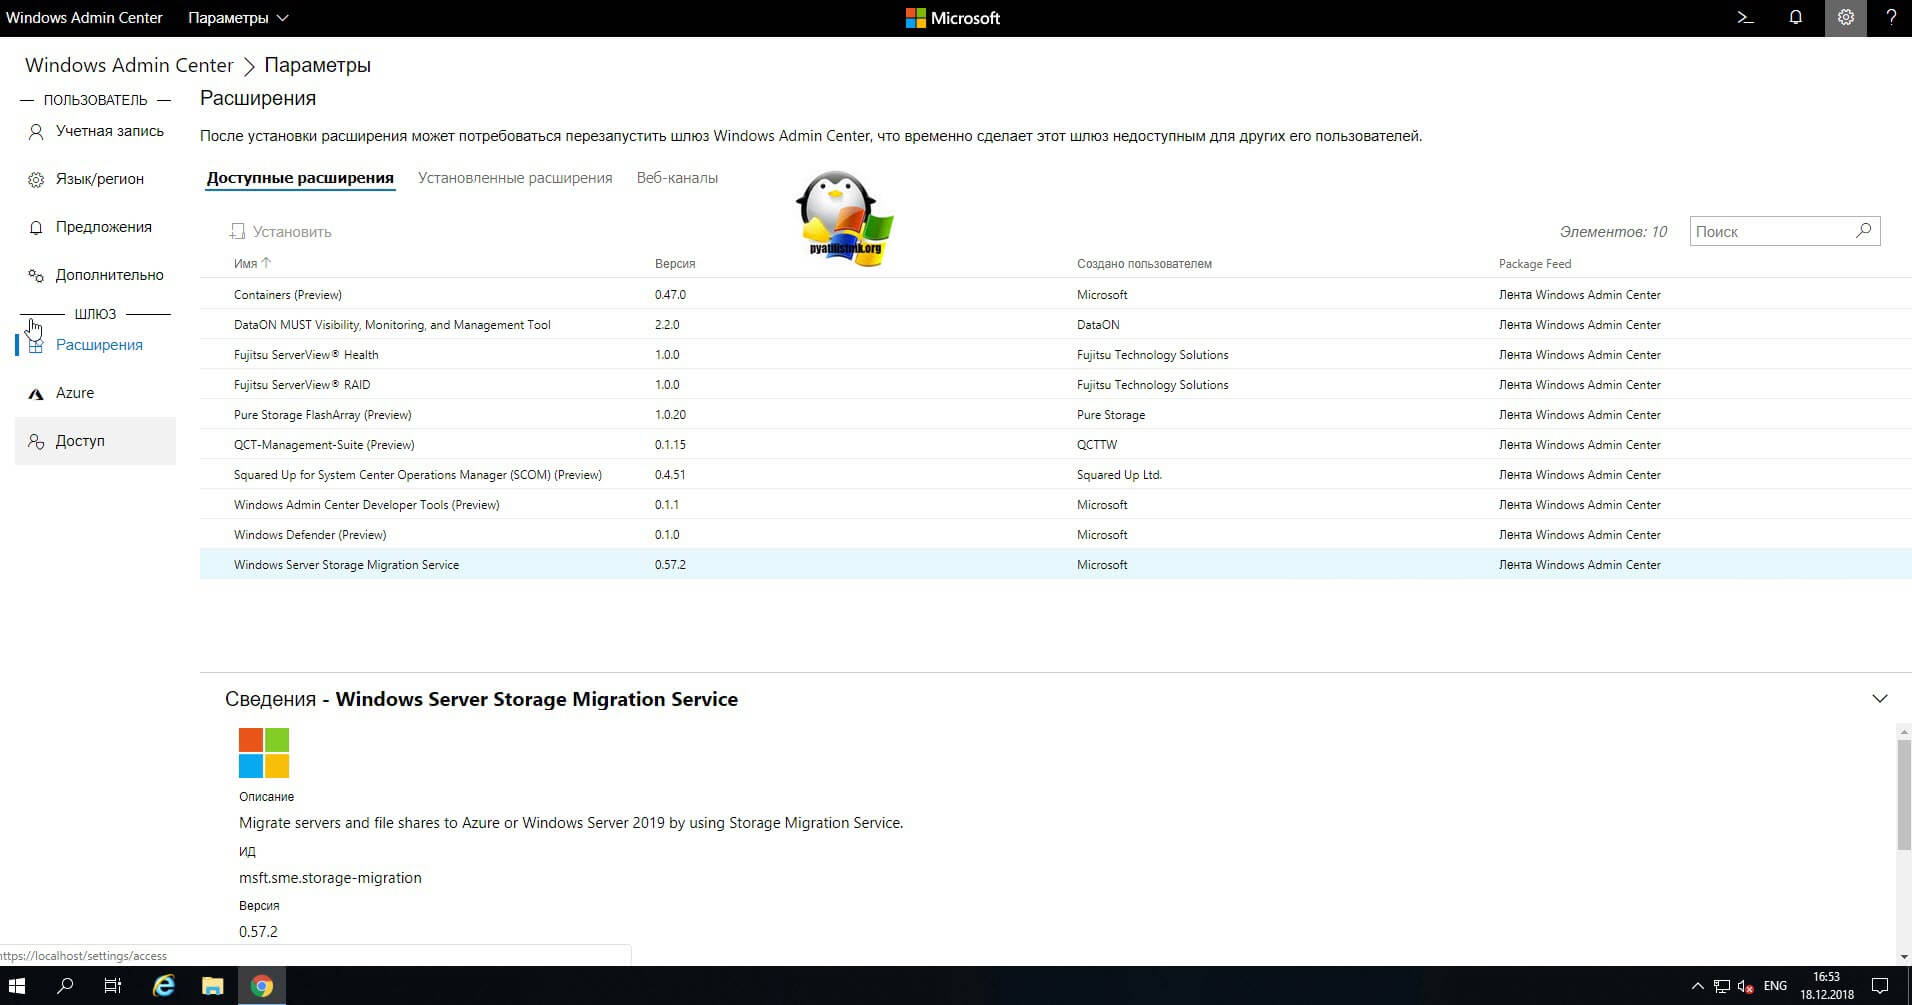The width and height of the screenshot is (1912, 1005).
Task: Click the network tray icon
Action: pos(1722,986)
